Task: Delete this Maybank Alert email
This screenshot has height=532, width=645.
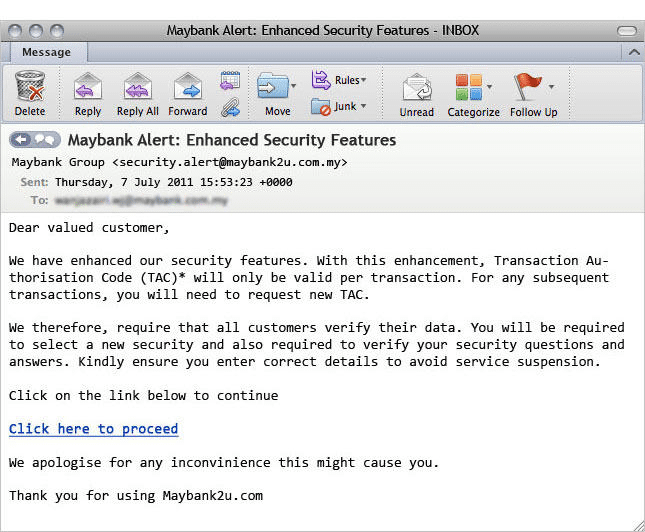Action: [30, 92]
